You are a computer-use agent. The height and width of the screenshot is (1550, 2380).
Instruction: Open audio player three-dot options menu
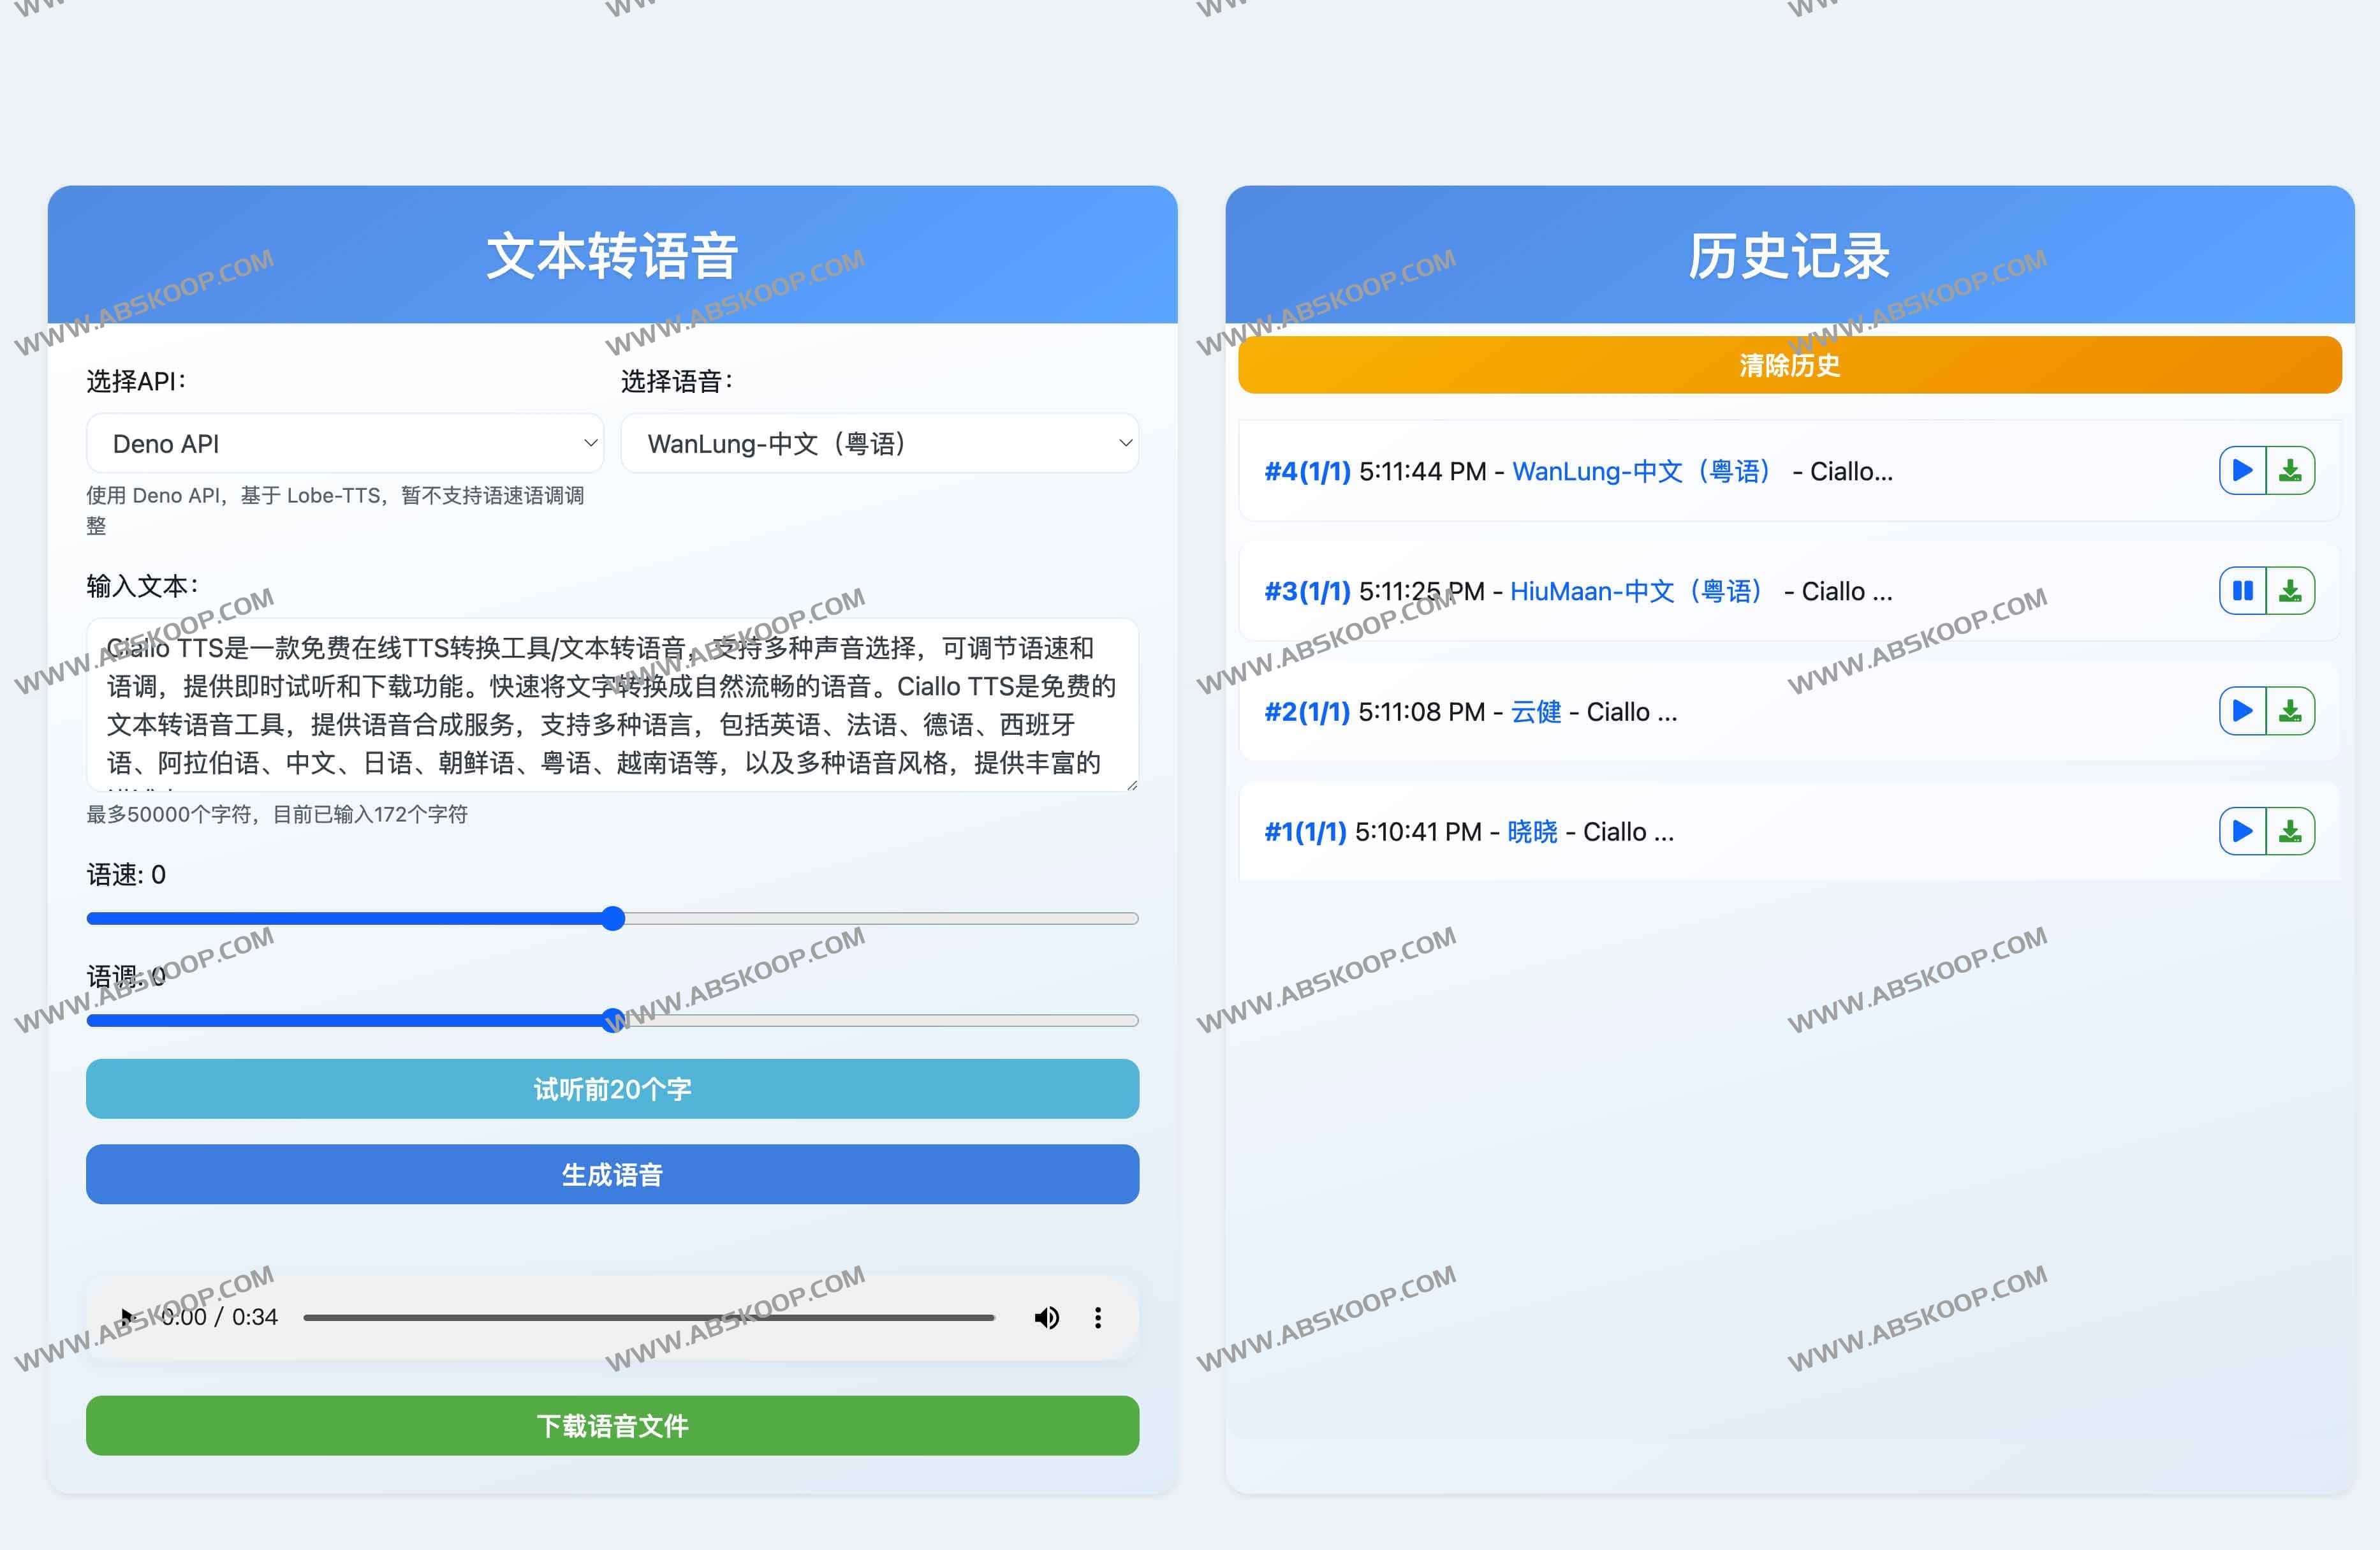tap(1098, 1317)
